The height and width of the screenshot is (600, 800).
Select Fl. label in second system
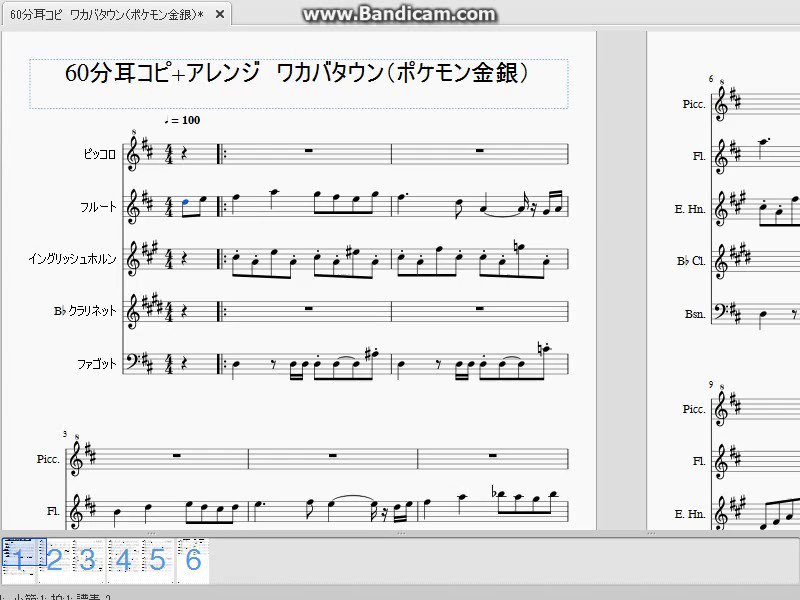(x=53, y=511)
